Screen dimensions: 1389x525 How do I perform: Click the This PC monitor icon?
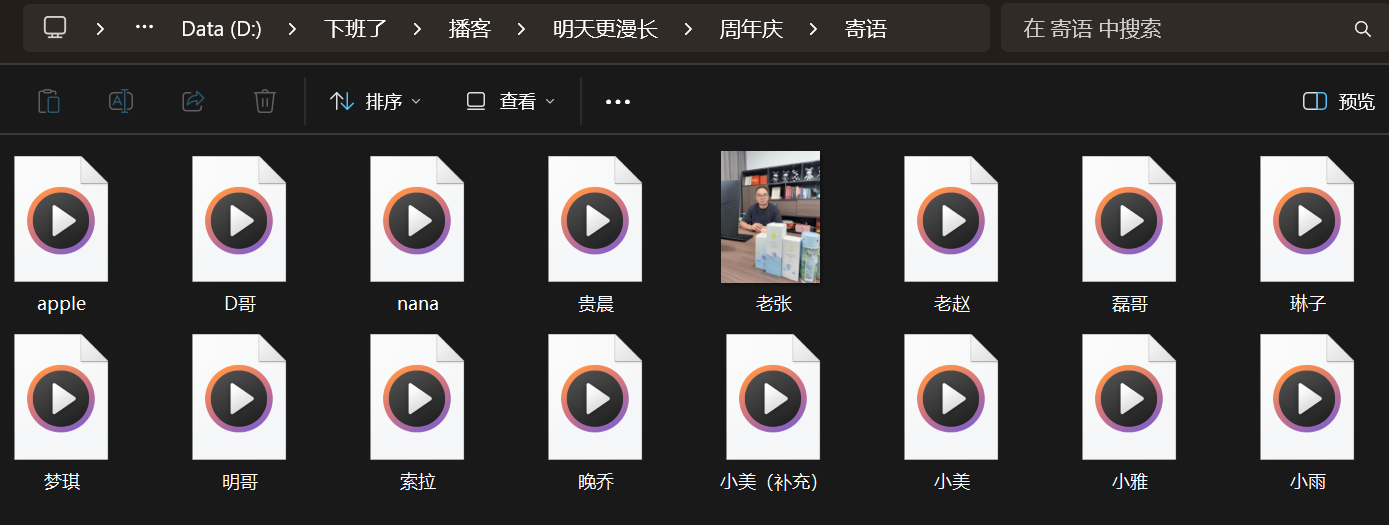(56, 28)
